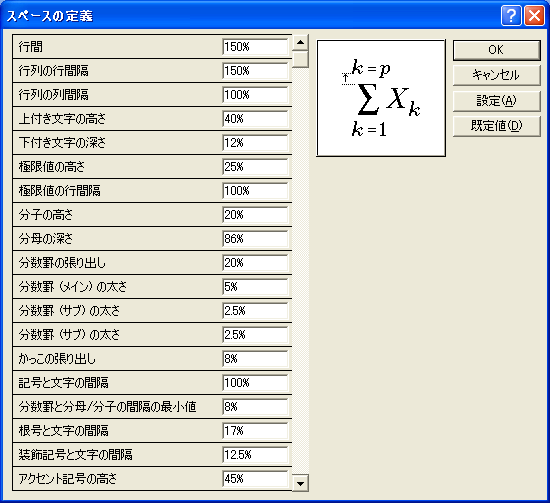Viewport: 550px width, 503px height.
Task: Click the 行間 value field
Action: click(255, 47)
